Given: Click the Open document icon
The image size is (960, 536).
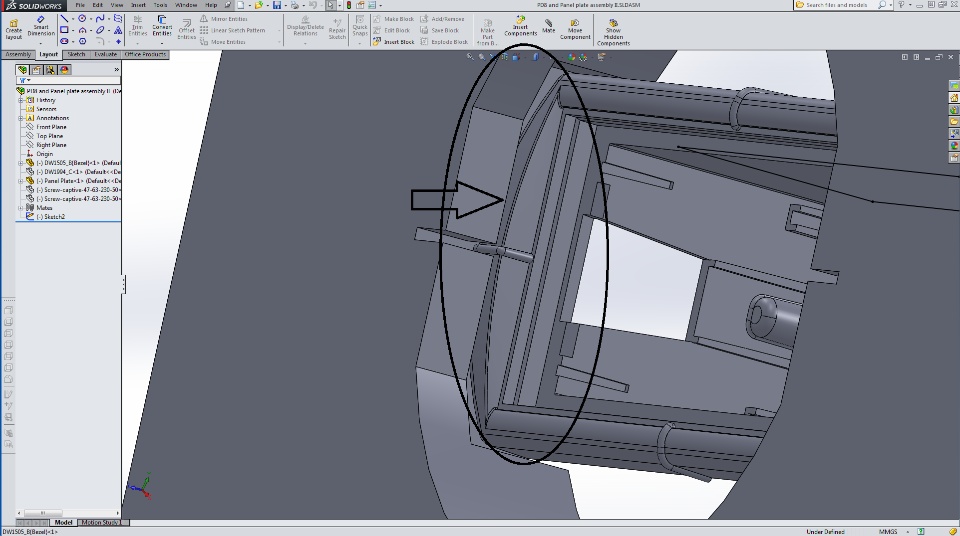Looking at the screenshot, I should tap(258, 5).
